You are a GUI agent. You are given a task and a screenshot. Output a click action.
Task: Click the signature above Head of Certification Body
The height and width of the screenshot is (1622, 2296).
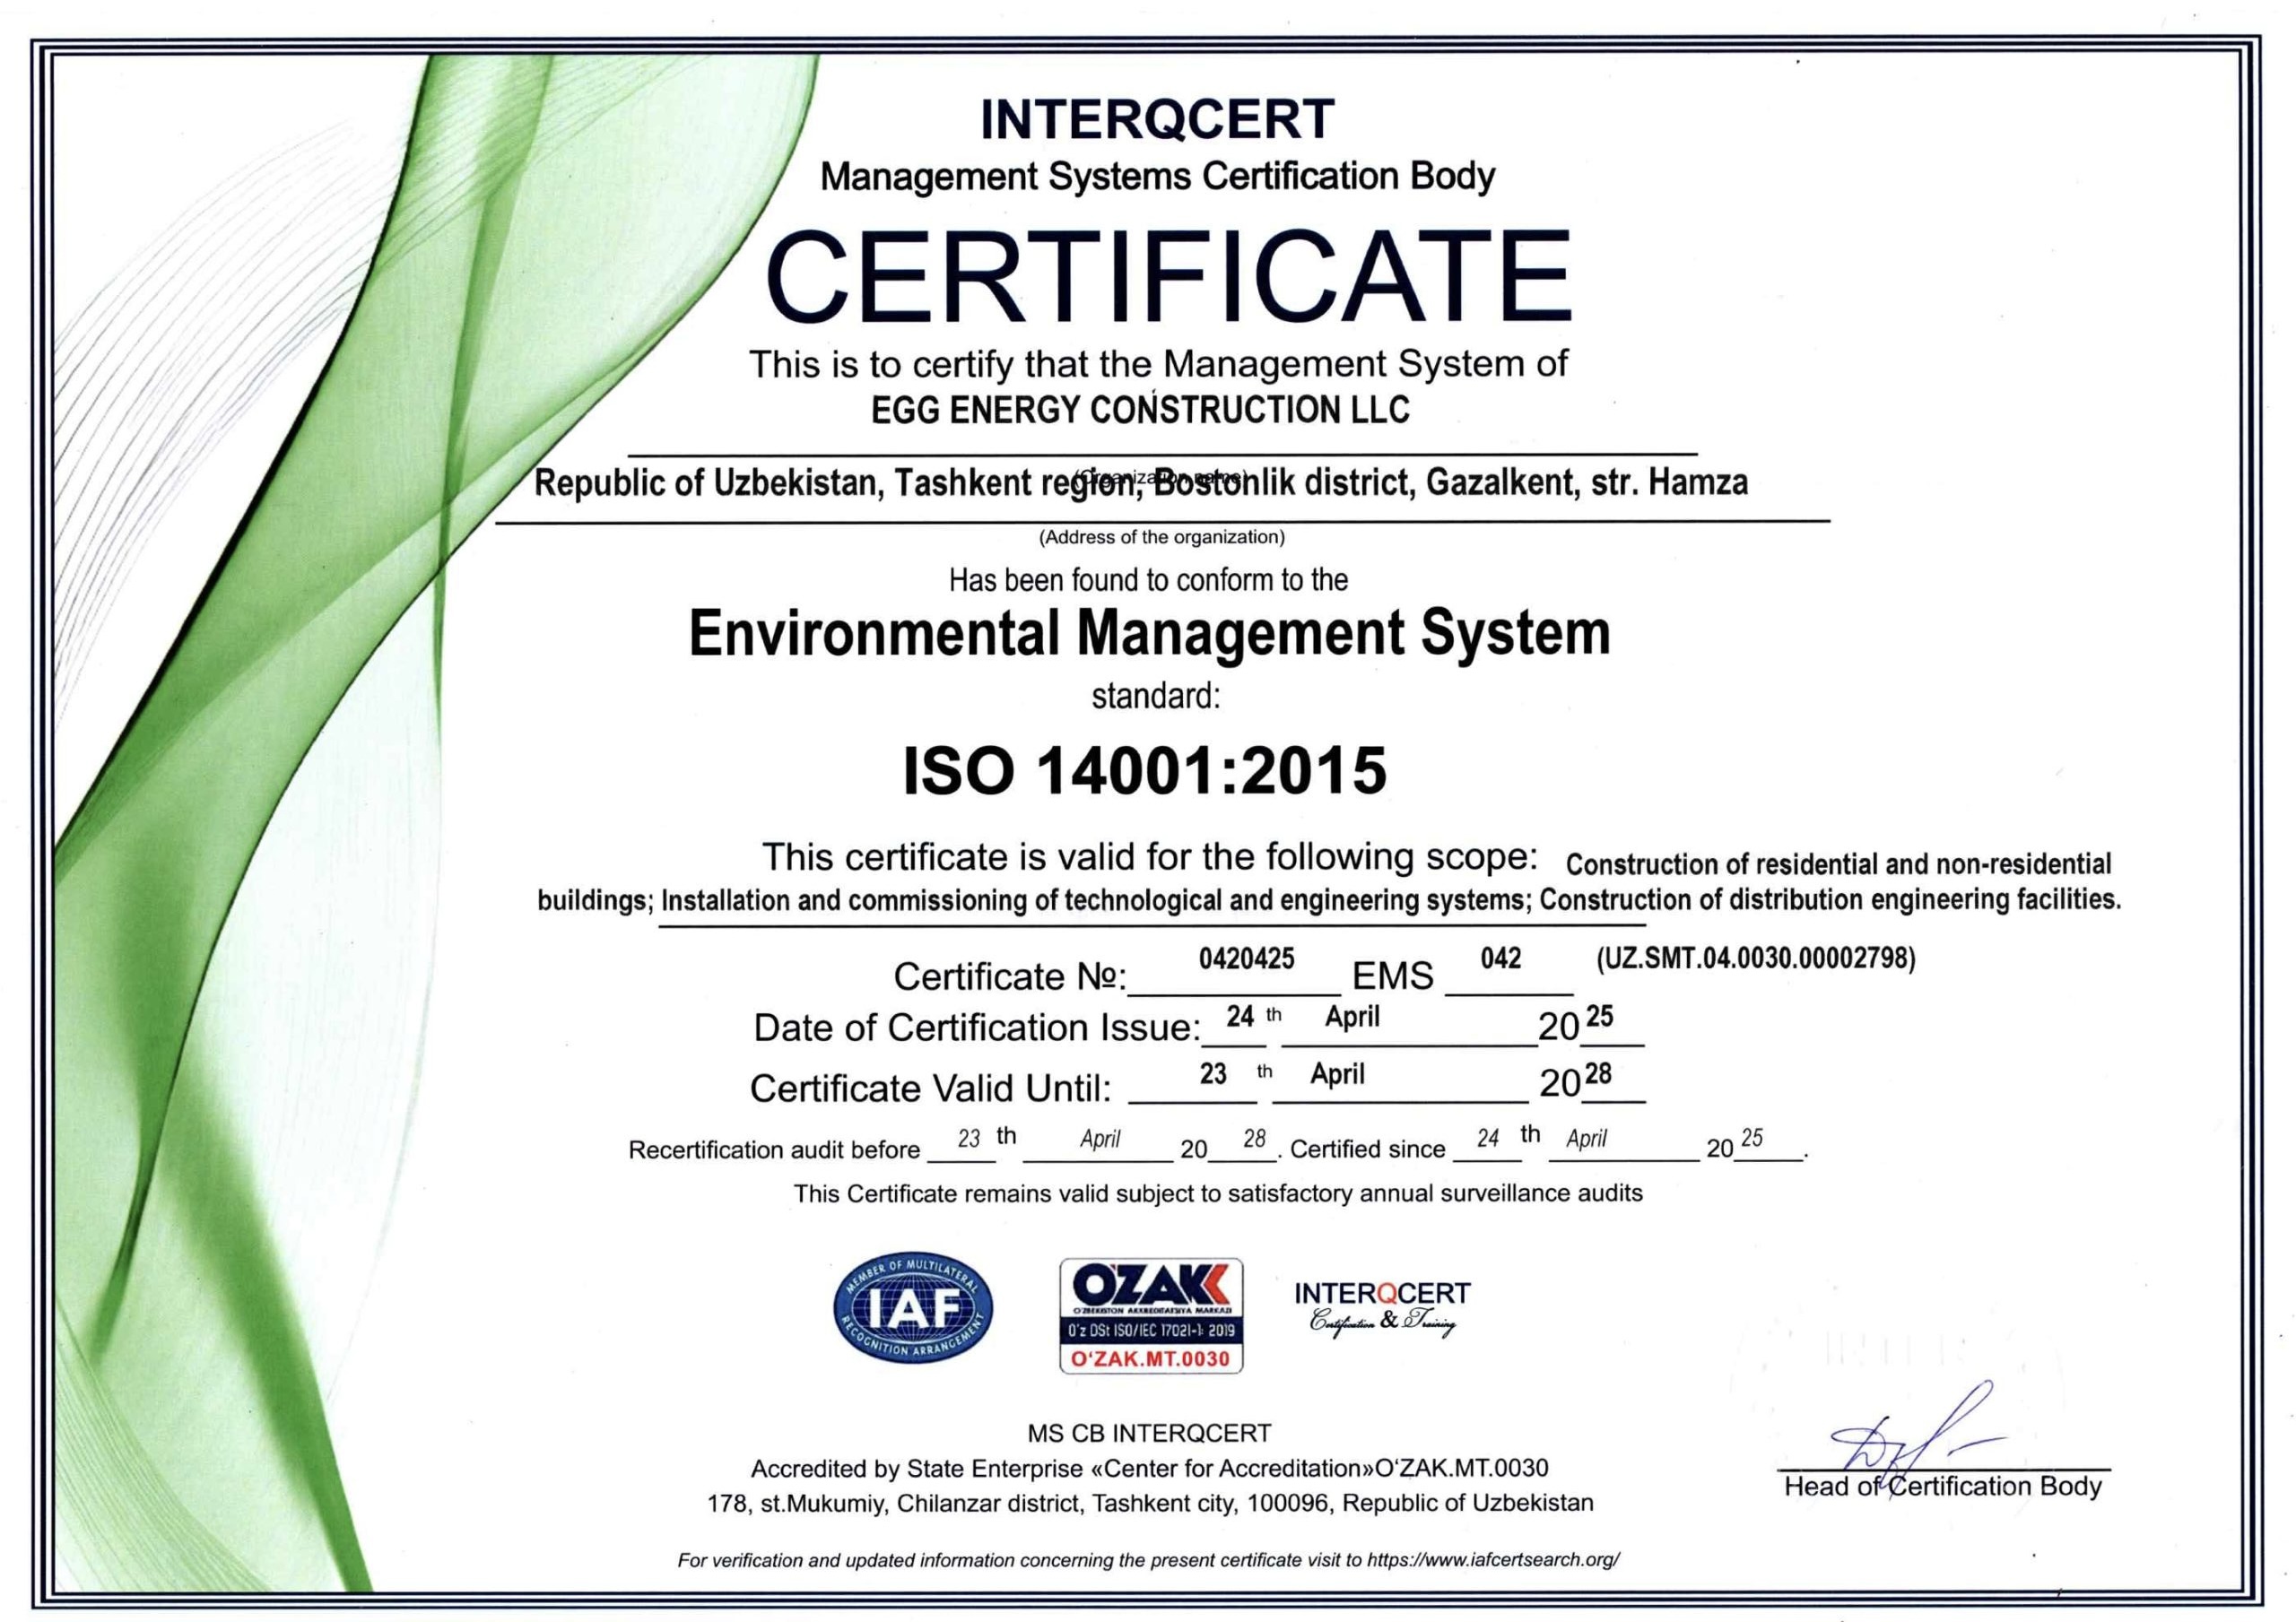(x=1915, y=1440)
